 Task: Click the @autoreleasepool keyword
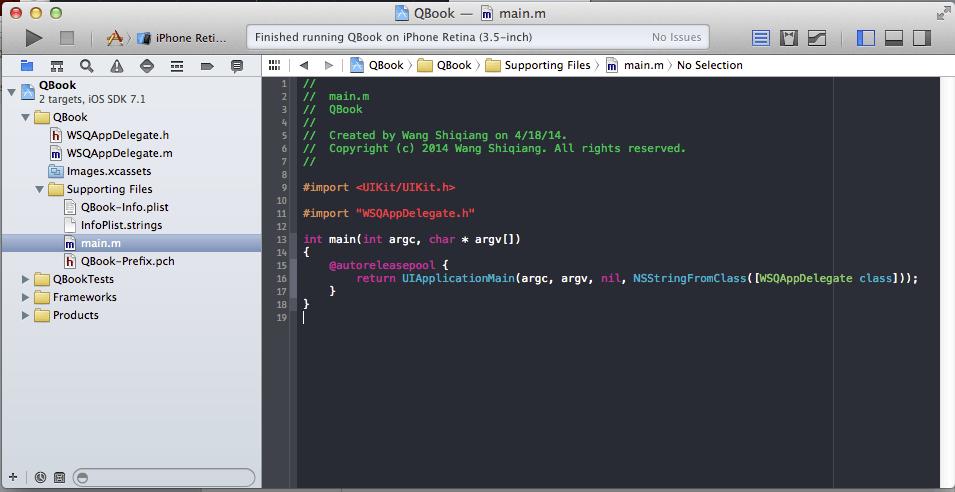point(382,265)
